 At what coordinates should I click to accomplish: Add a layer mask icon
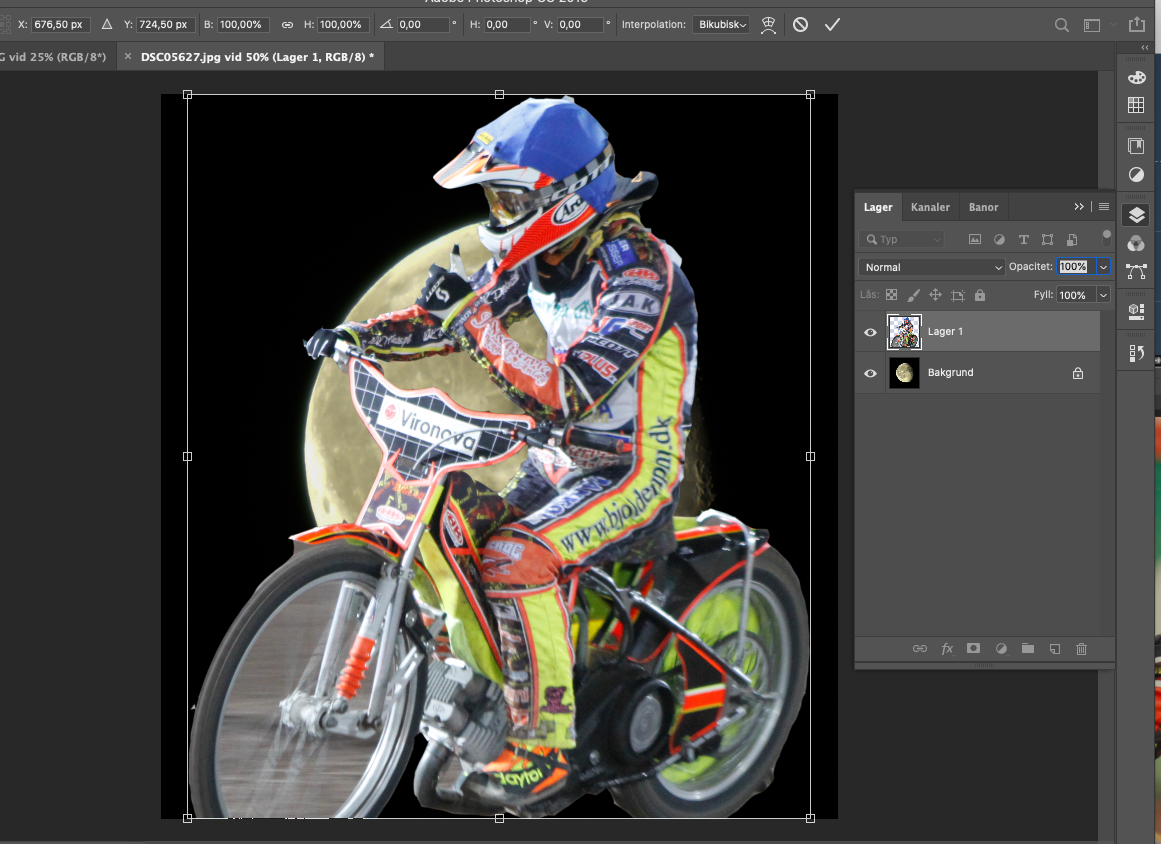pos(974,649)
